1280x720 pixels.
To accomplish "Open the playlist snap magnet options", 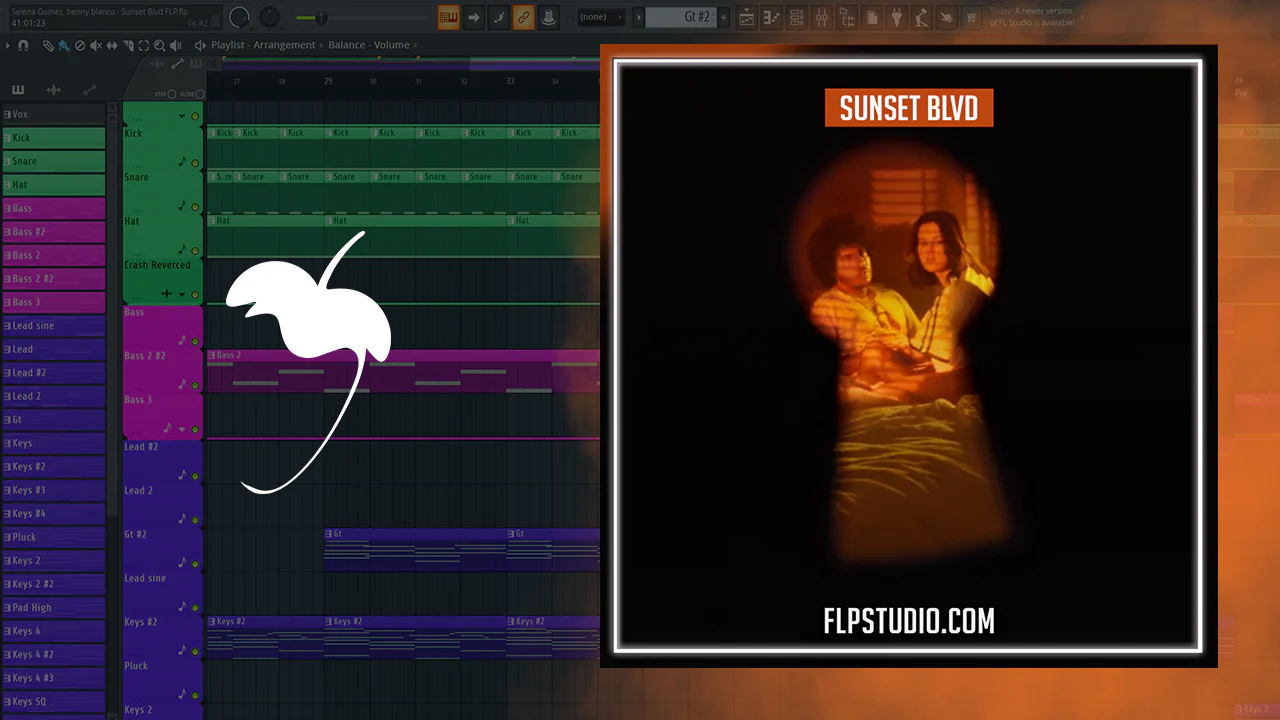I will point(24,46).
